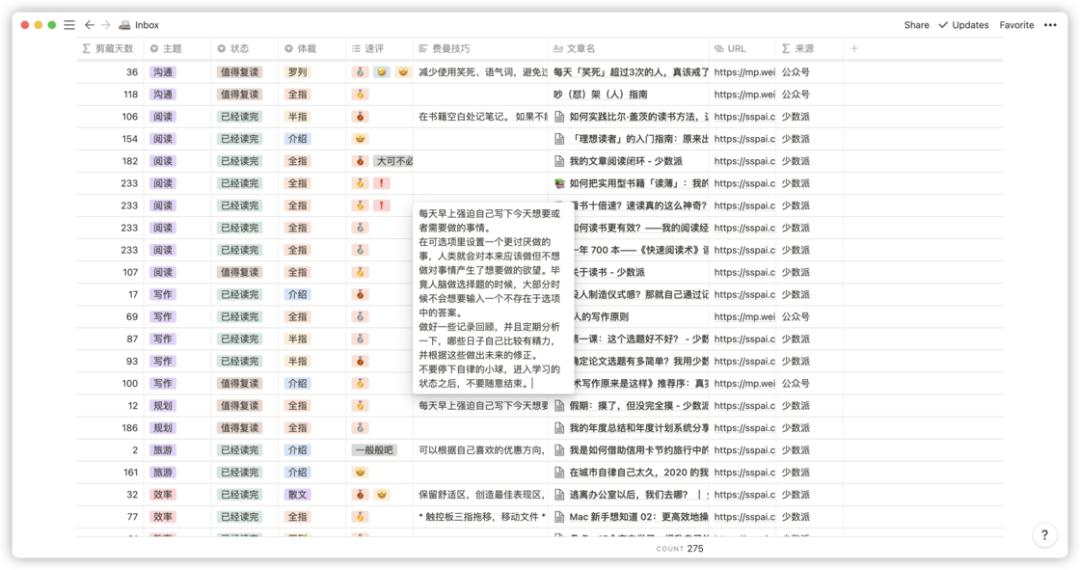
Task: Click page icon beside 我是如何借助信用卡
Action: pyautogui.click(x=560, y=450)
